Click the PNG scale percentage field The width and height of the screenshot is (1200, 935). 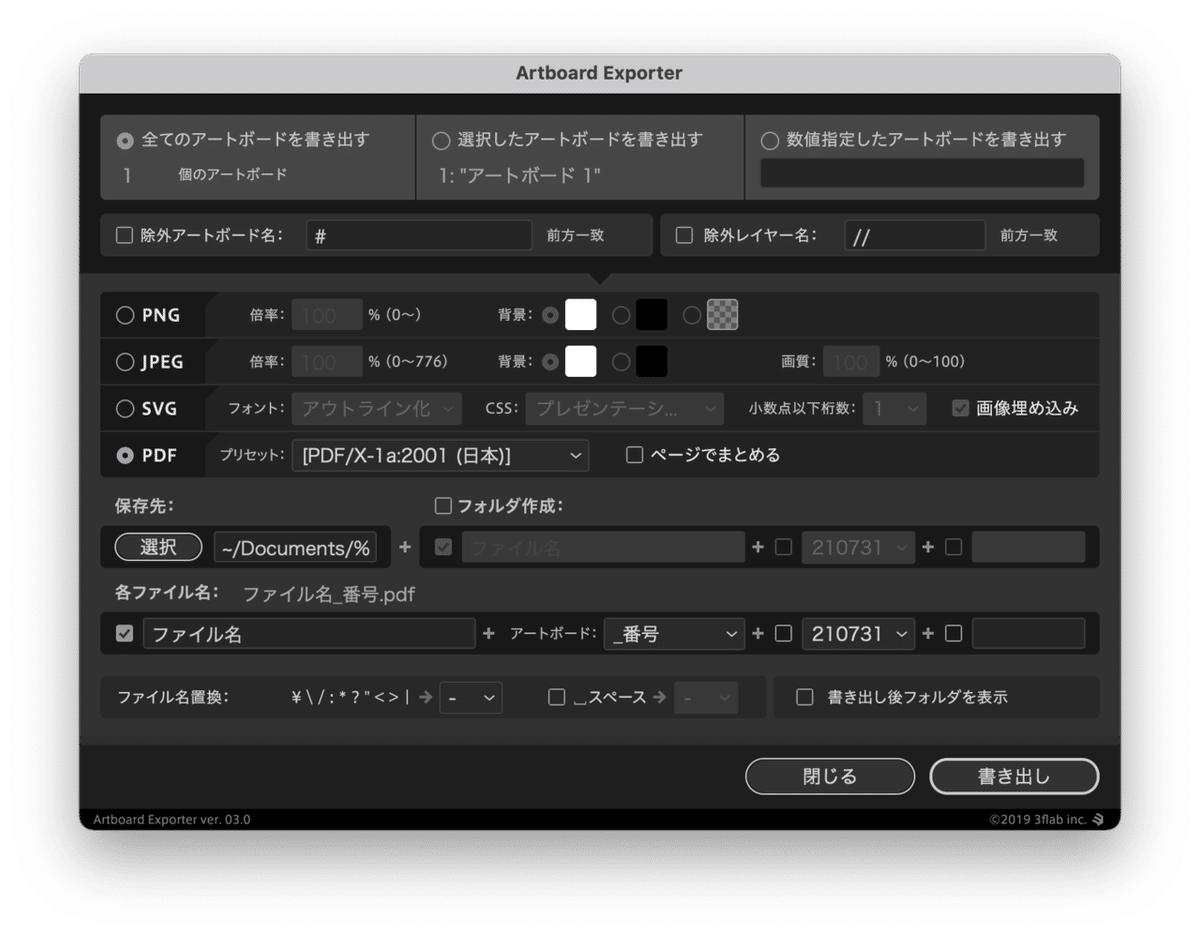pos(327,315)
